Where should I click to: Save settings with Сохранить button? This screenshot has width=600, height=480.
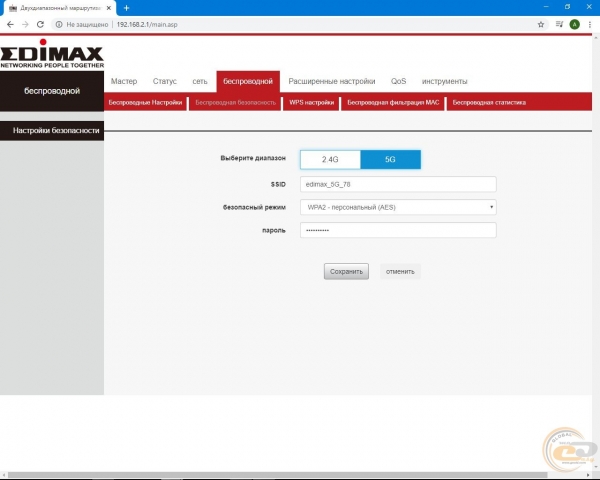point(346,271)
